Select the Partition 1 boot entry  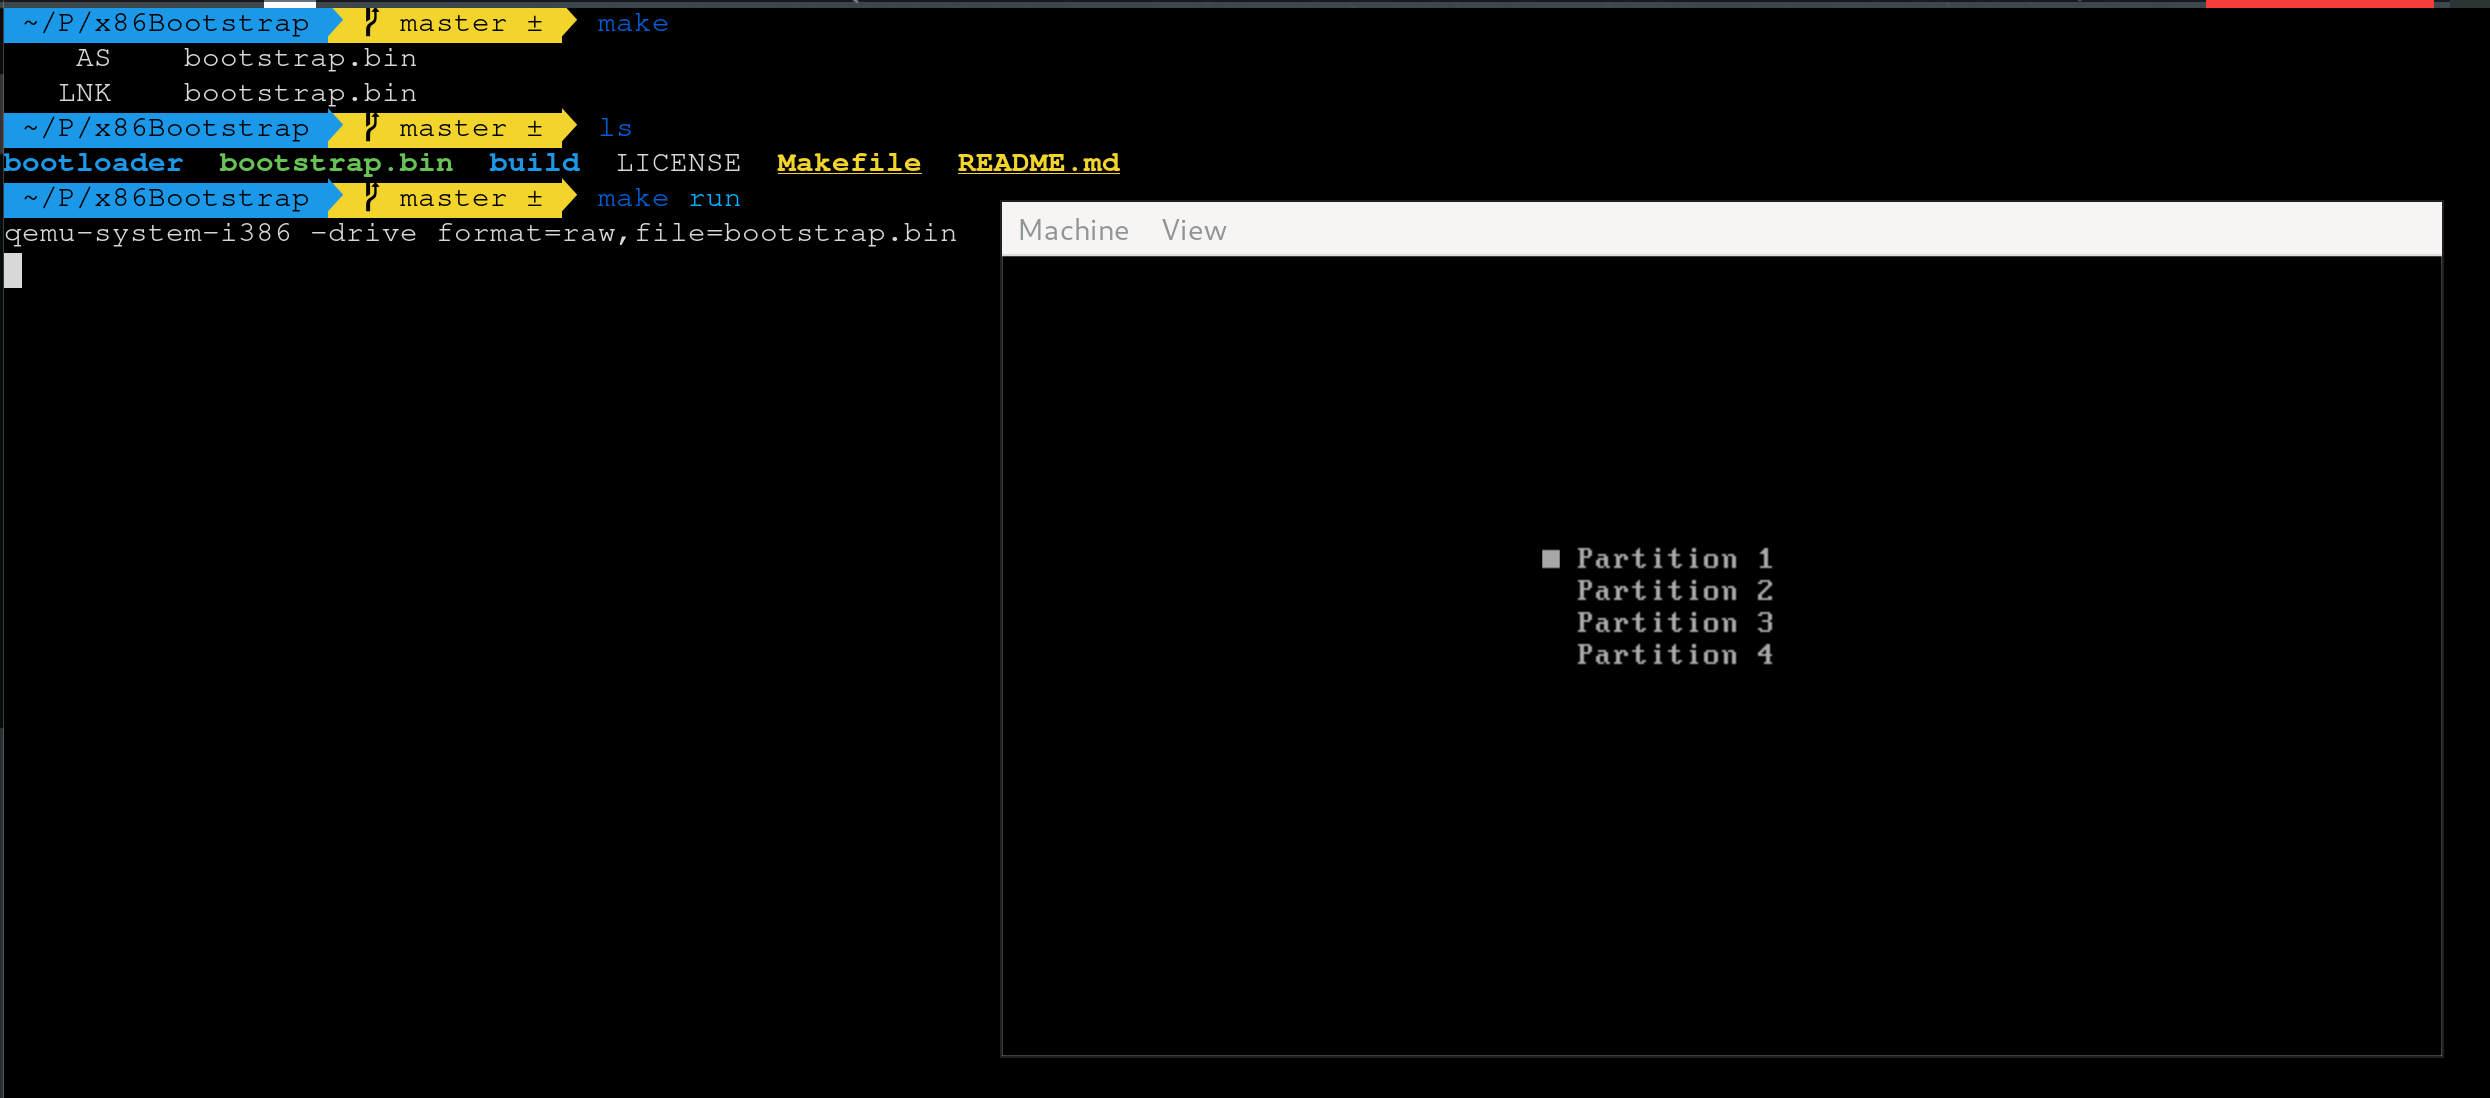click(x=1673, y=558)
